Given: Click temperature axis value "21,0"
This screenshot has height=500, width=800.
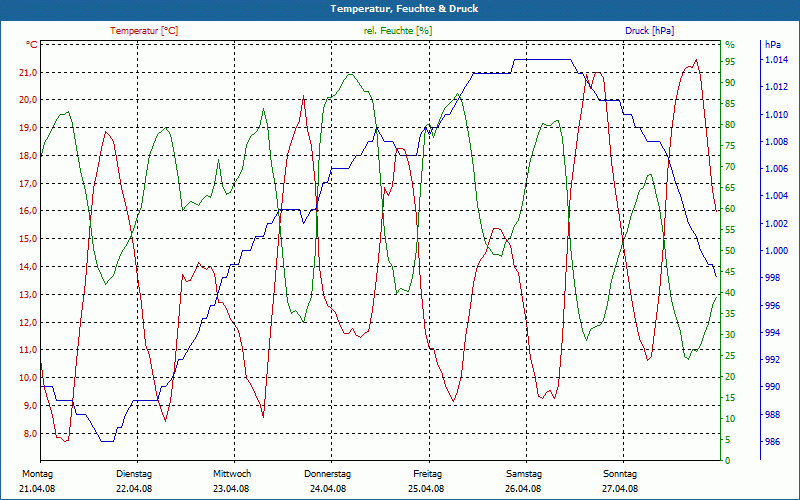Looking at the screenshot, I should pos(29,72).
